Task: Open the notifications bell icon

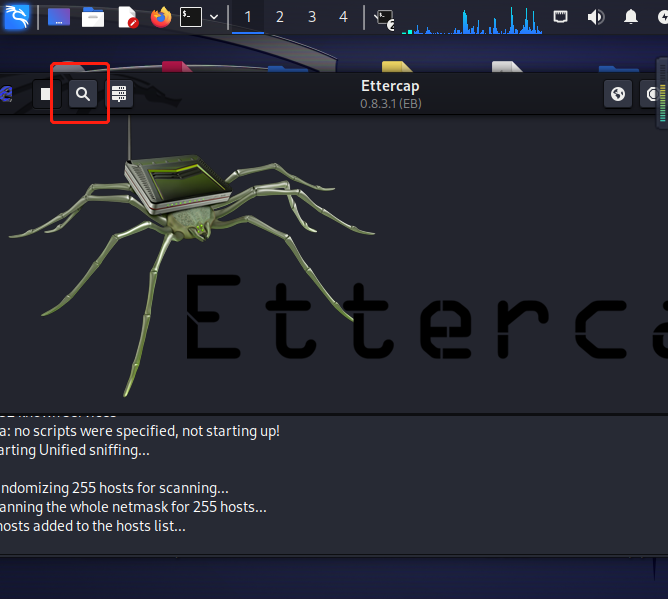Action: click(x=631, y=17)
